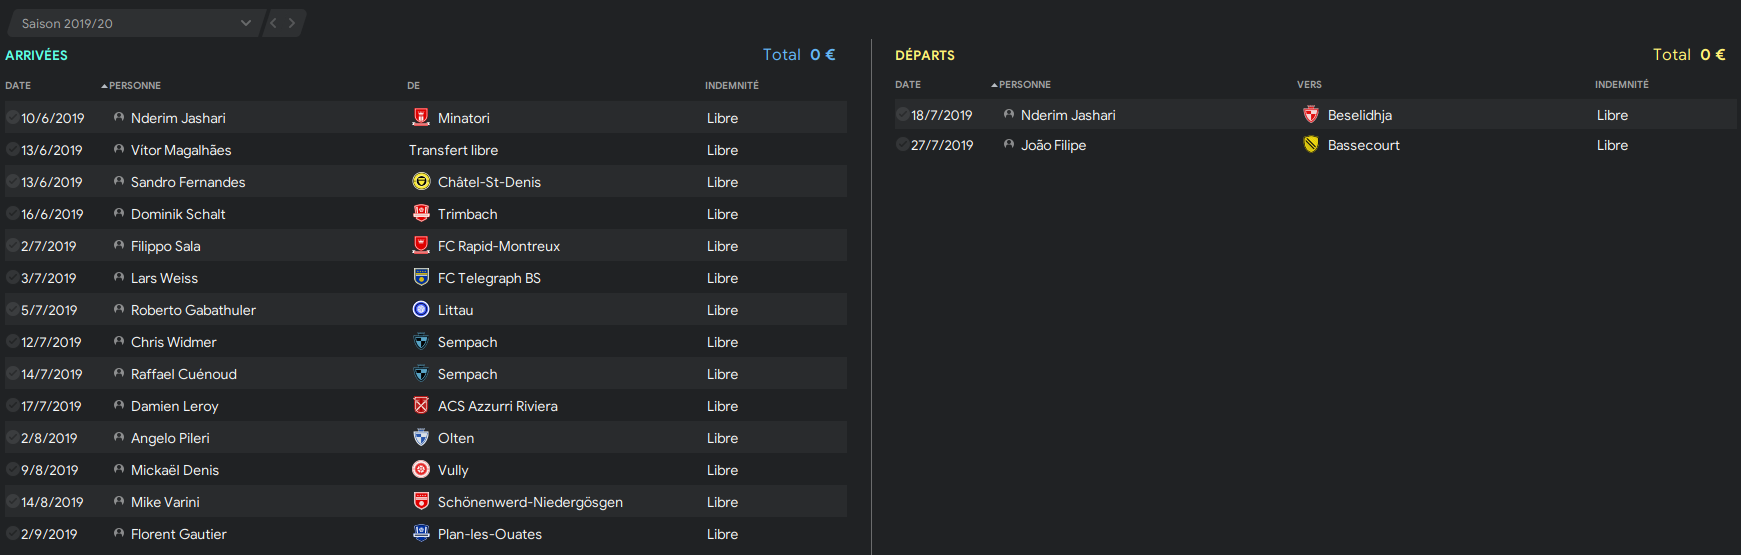Click the Châtel-St-Denis club badge
Viewport: 1741px width, 555px height.
421,182
